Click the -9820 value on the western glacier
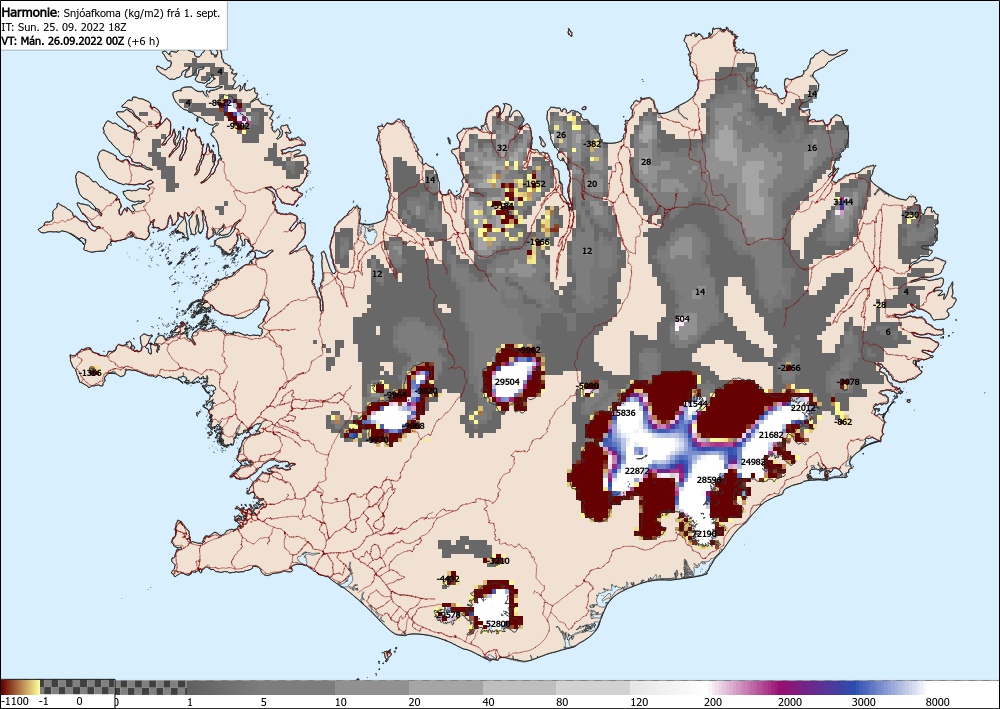 [426, 391]
